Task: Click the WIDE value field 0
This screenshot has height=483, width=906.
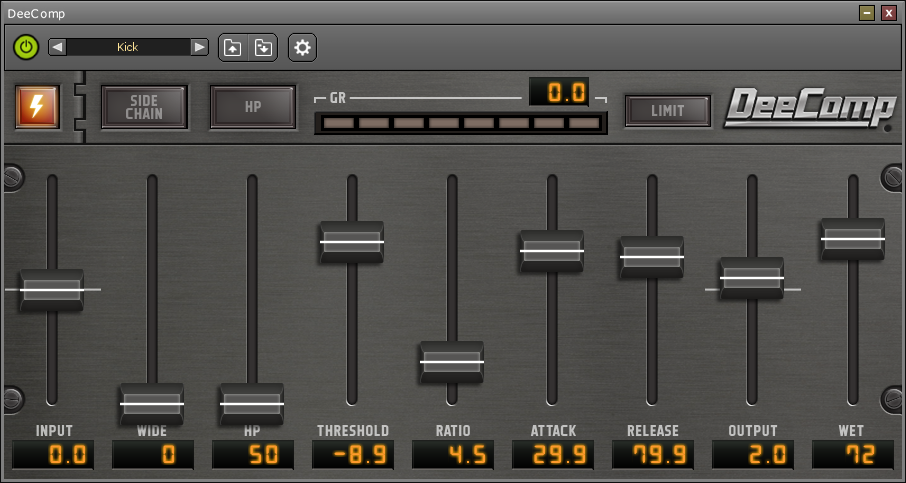Action: 153,455
